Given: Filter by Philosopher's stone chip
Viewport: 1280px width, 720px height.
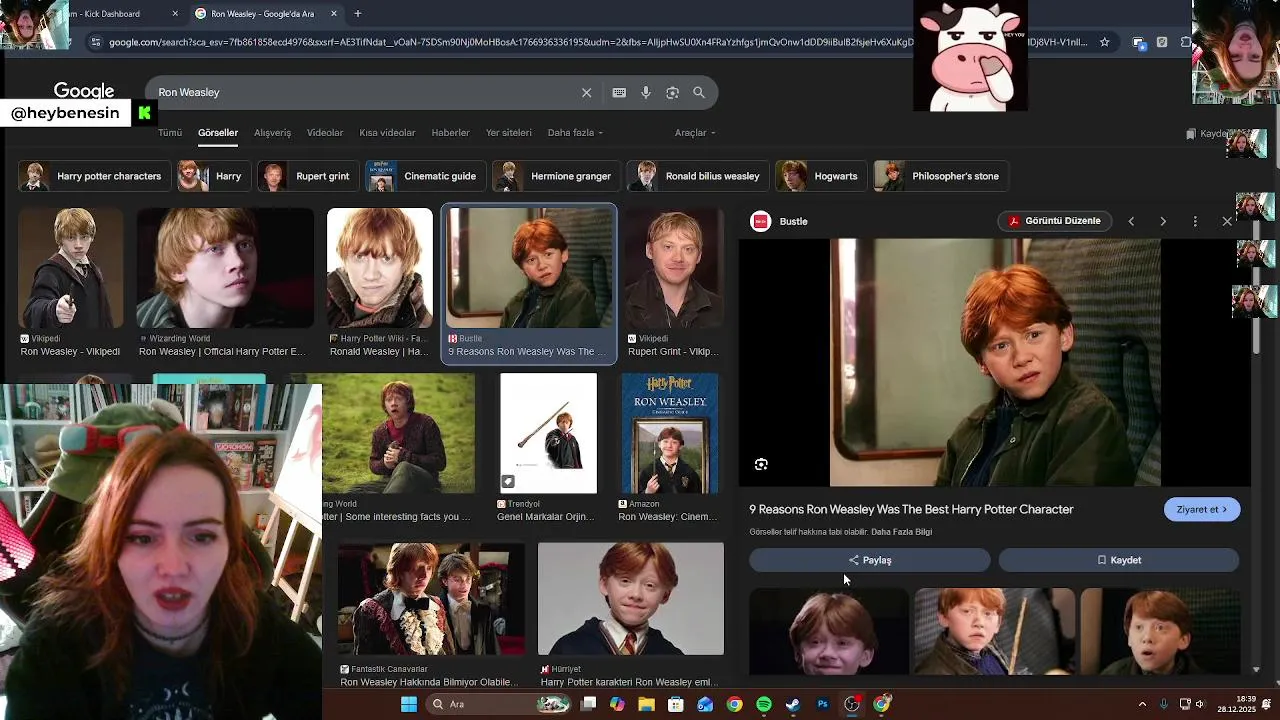Looking at the screenshot, I should click(x=940, y=176).
